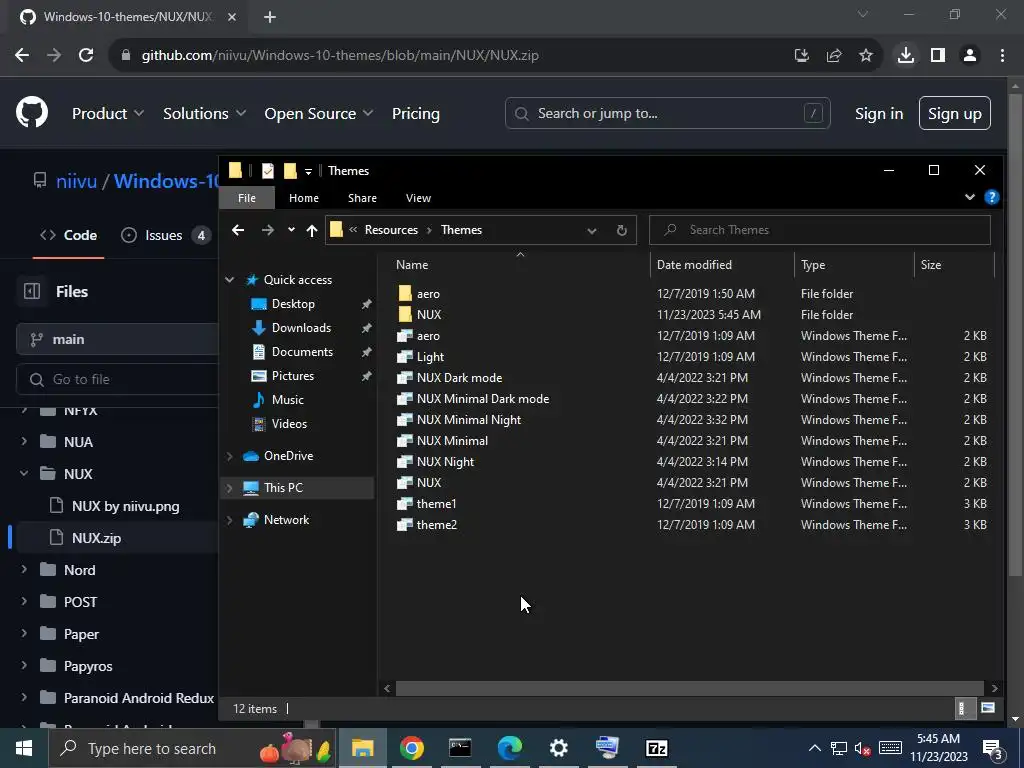
Task: Switch to the Issues tab on GitHub
Action: [165, 235]
